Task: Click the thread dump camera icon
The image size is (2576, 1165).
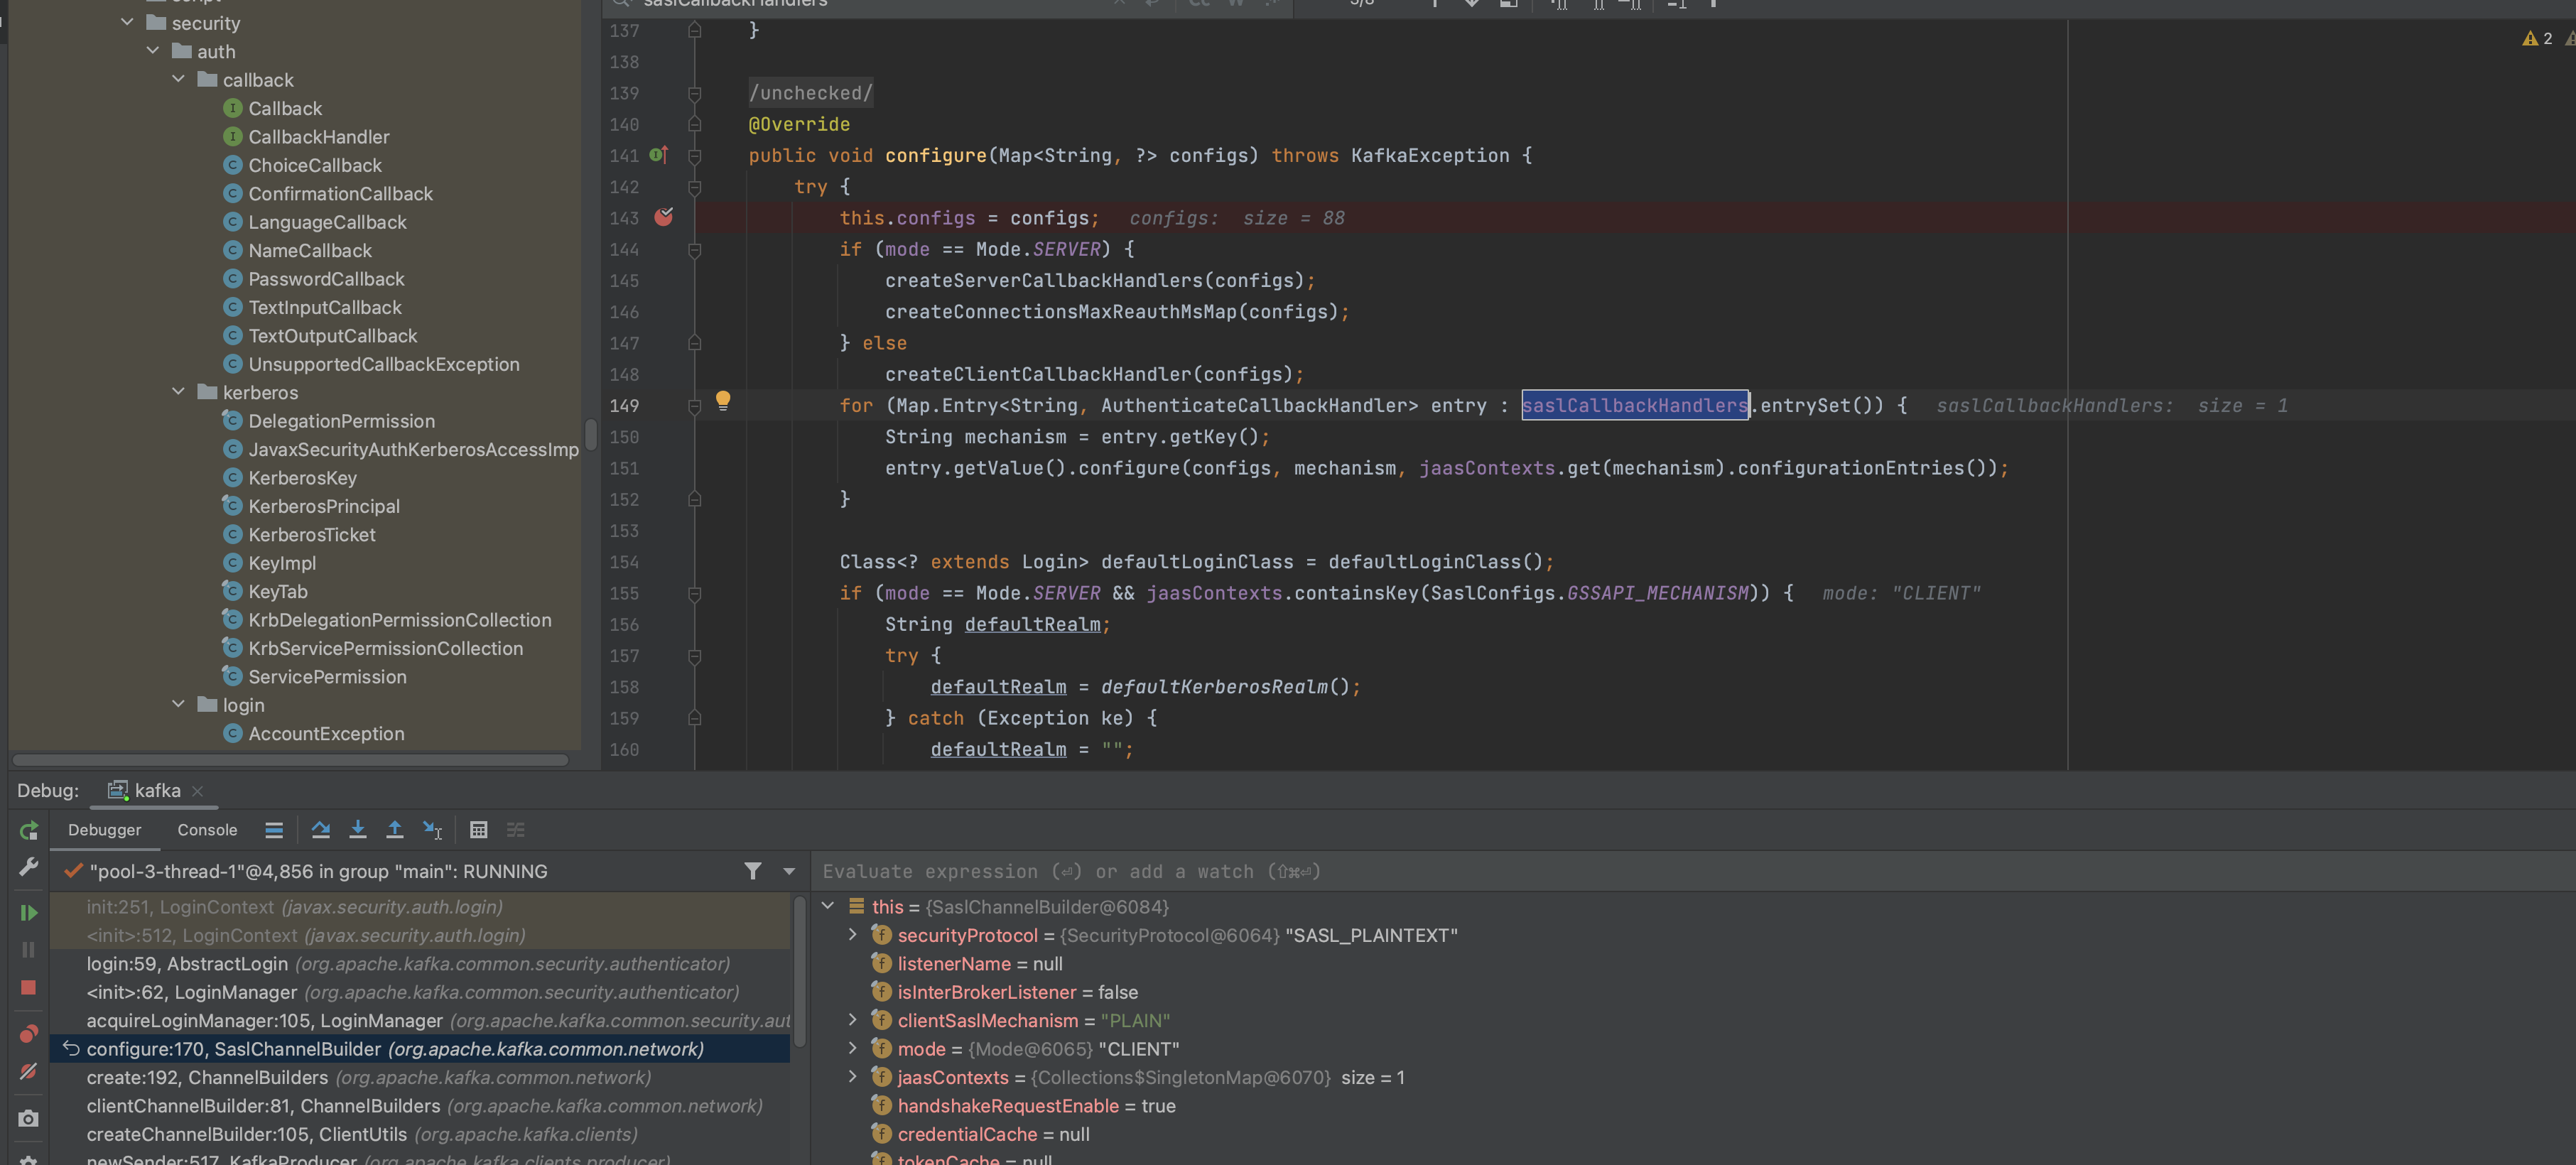Action: [x=28, y=1118]
